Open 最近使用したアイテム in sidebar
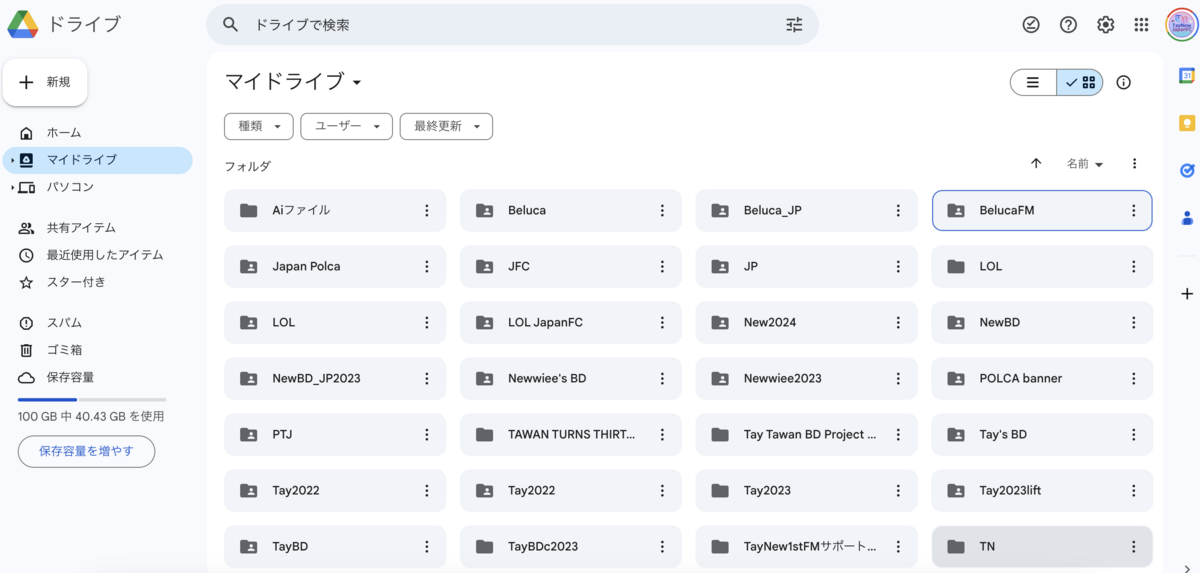This screenshot has width=1200, height=573. tap(98, 255)
